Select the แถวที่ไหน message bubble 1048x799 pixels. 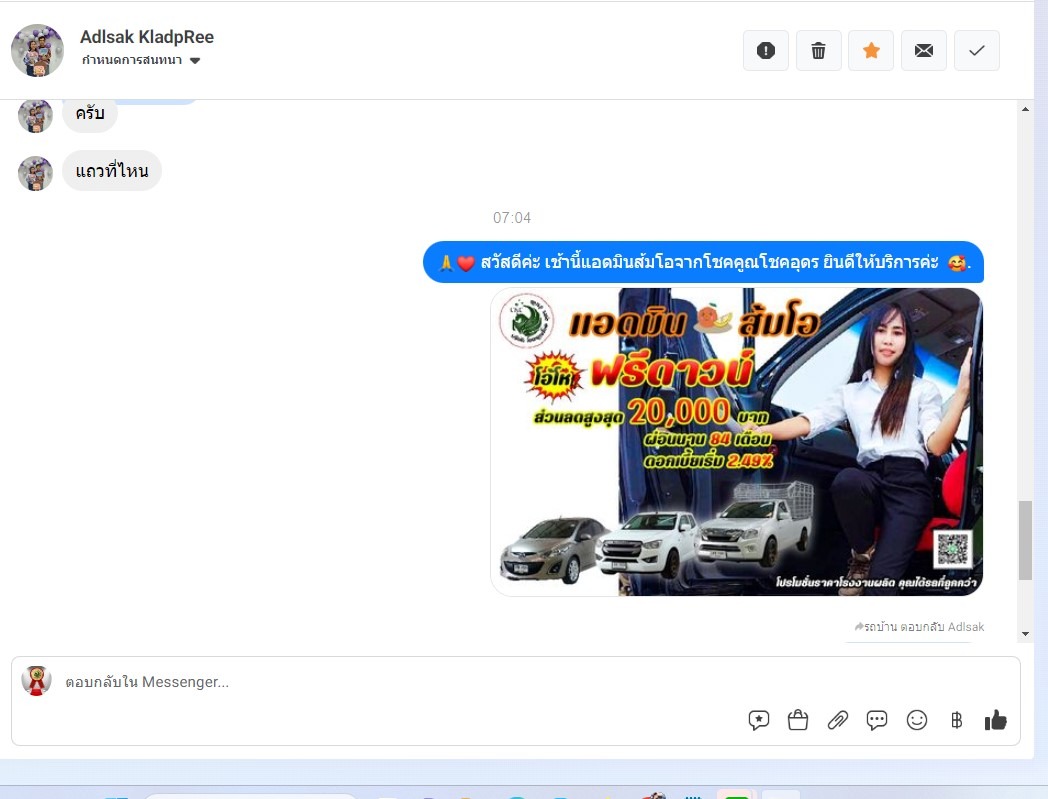[x=112, y=171]
